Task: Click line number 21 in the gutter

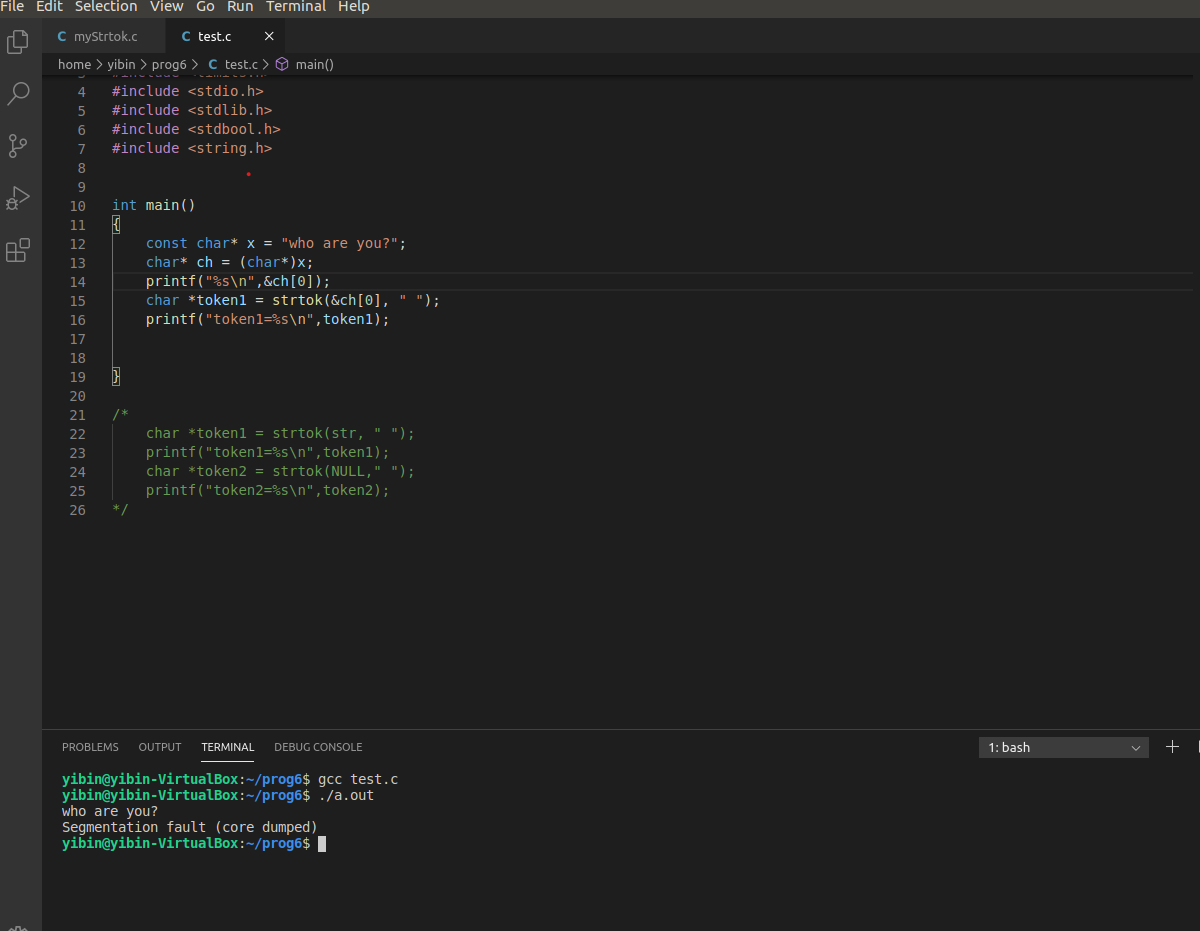Action: (x=78, y=415)
